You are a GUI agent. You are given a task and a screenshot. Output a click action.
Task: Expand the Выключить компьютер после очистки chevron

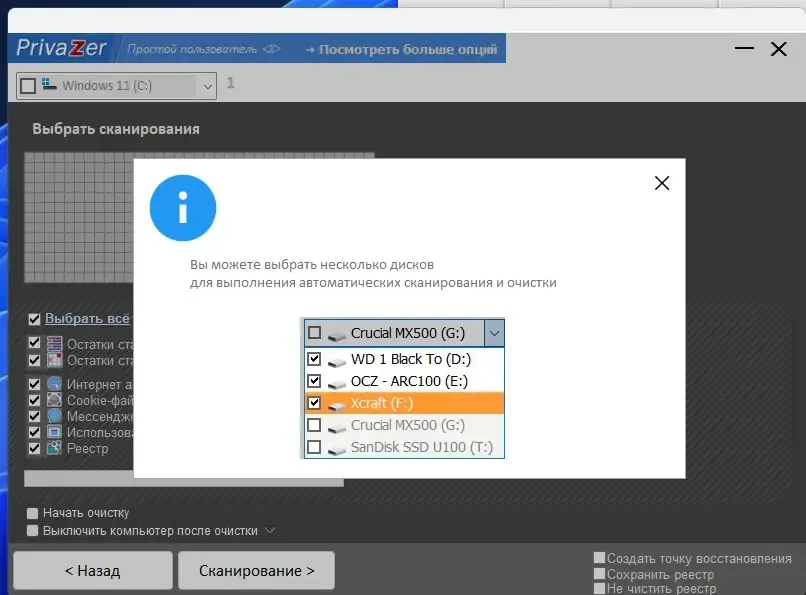pos(270,530)
